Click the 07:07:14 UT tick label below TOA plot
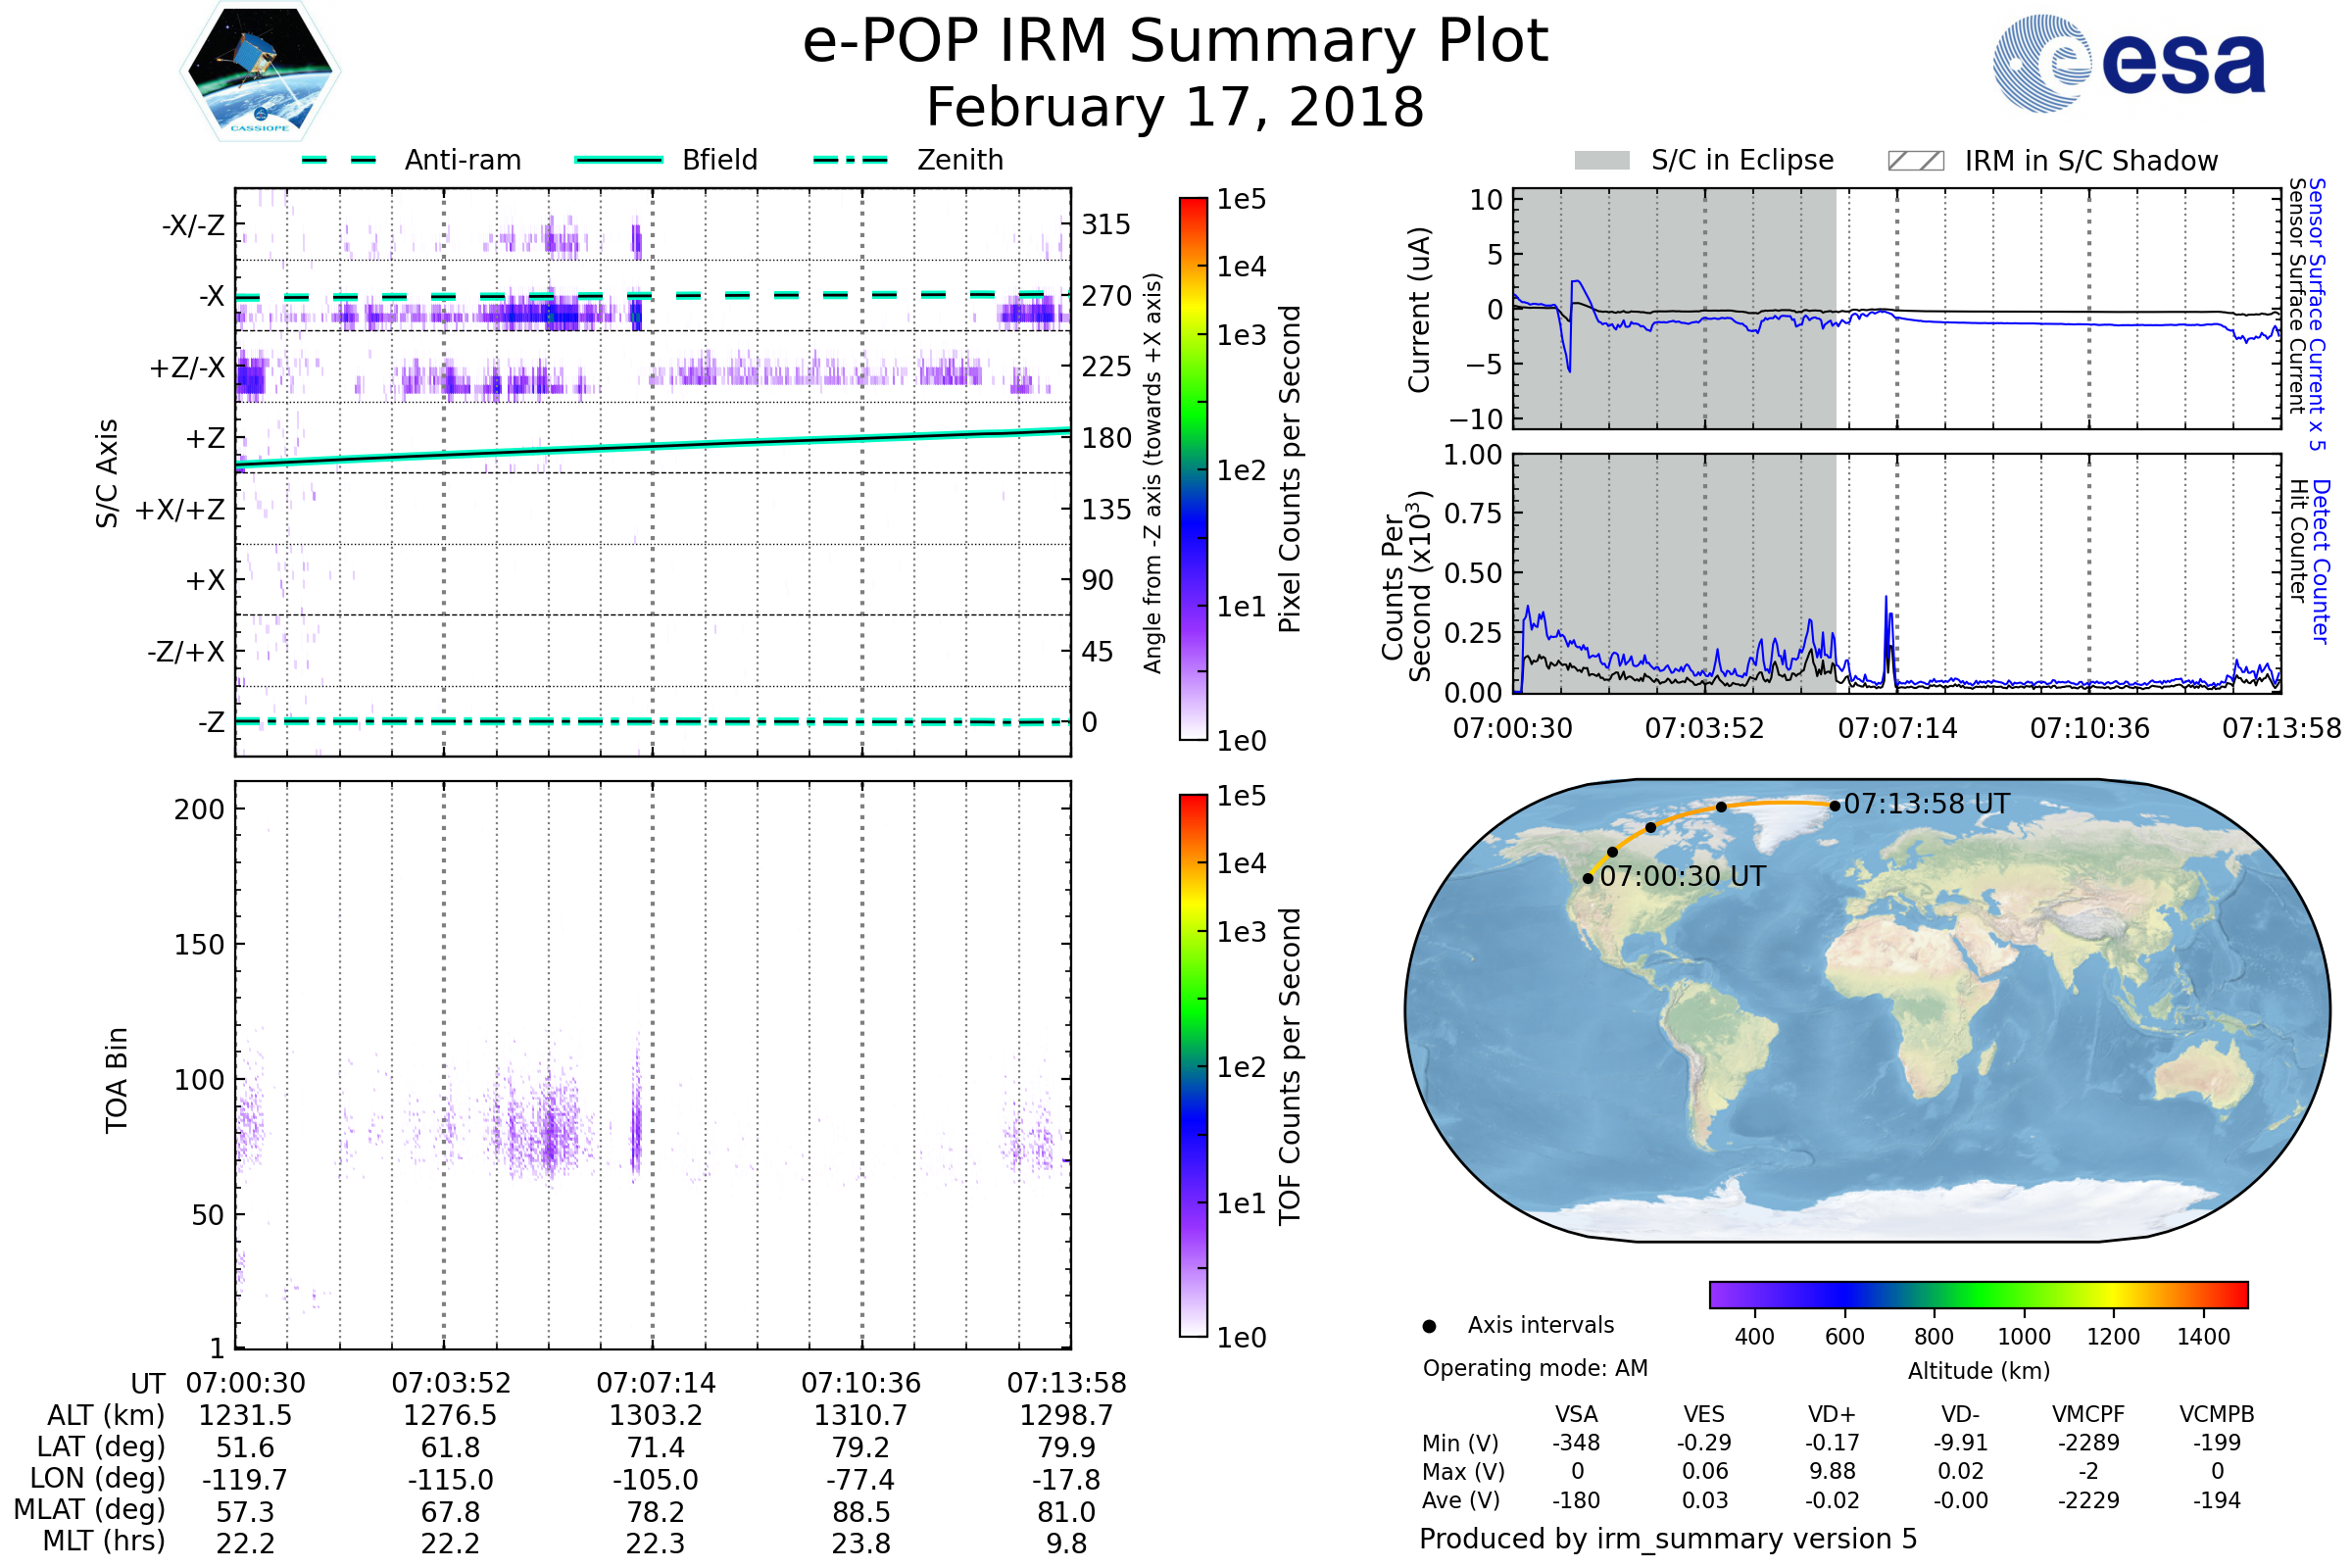 tap(656, 1383)
